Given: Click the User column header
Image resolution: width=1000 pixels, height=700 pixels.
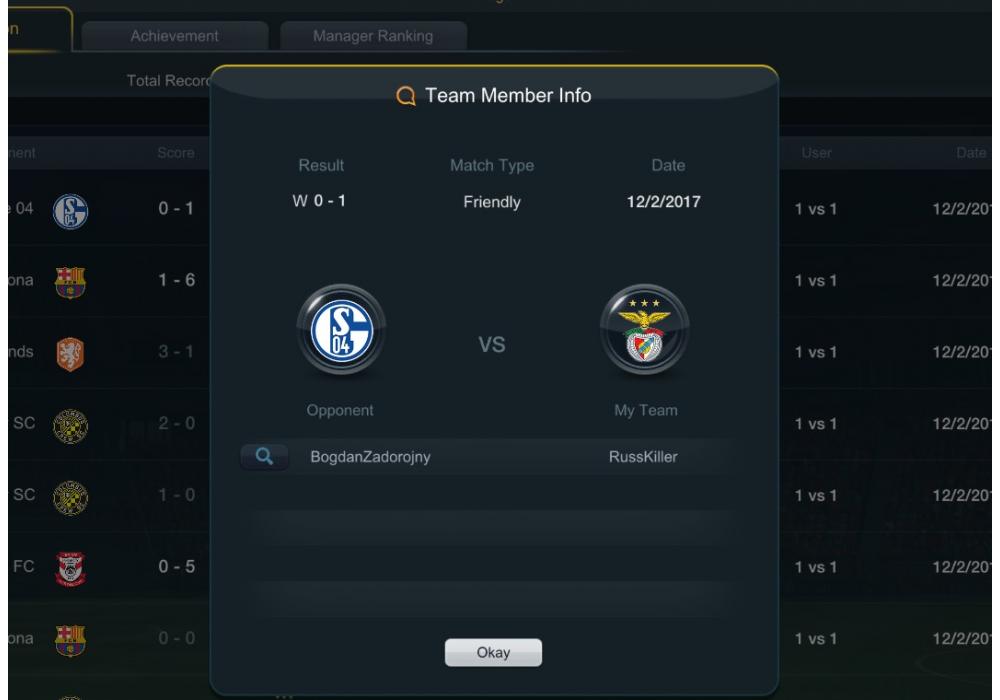Looking at the screenshot, I should tap(816, 153).
